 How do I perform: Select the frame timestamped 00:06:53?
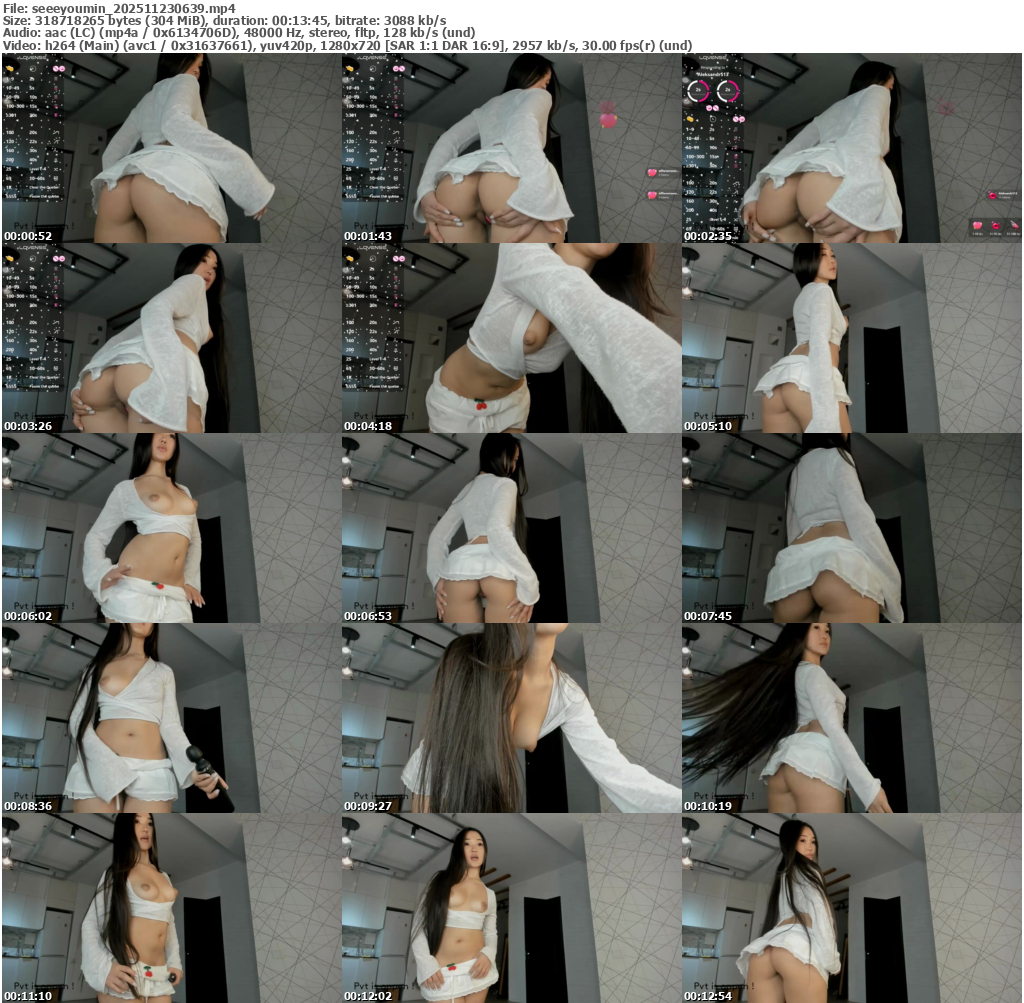(x=511, y=528)
